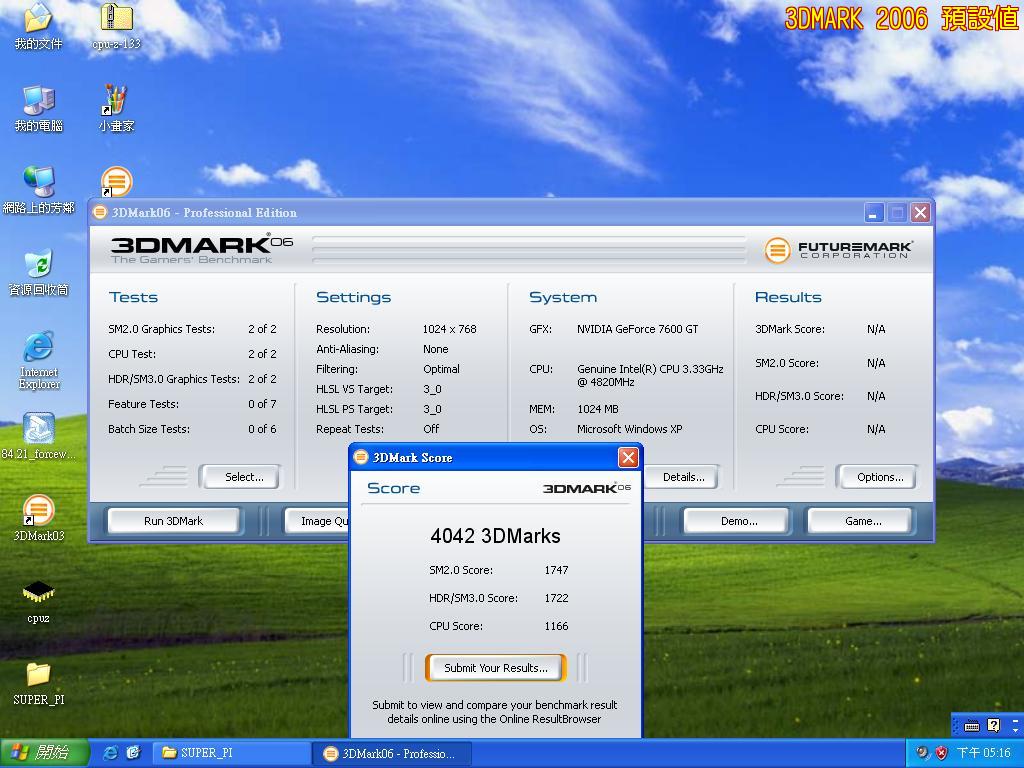Open the Image Quality button

tap(318, 520)
